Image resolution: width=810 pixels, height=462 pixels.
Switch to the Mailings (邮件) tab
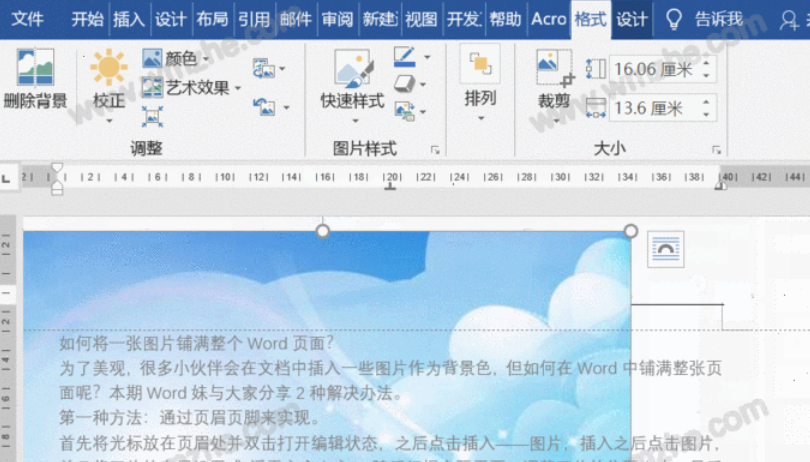click(x=296, y=20)
